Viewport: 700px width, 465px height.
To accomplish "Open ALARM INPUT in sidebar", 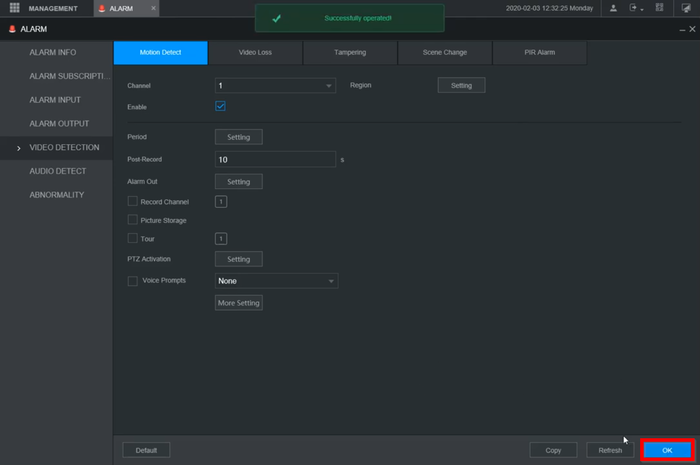I will tap(55, 100).
